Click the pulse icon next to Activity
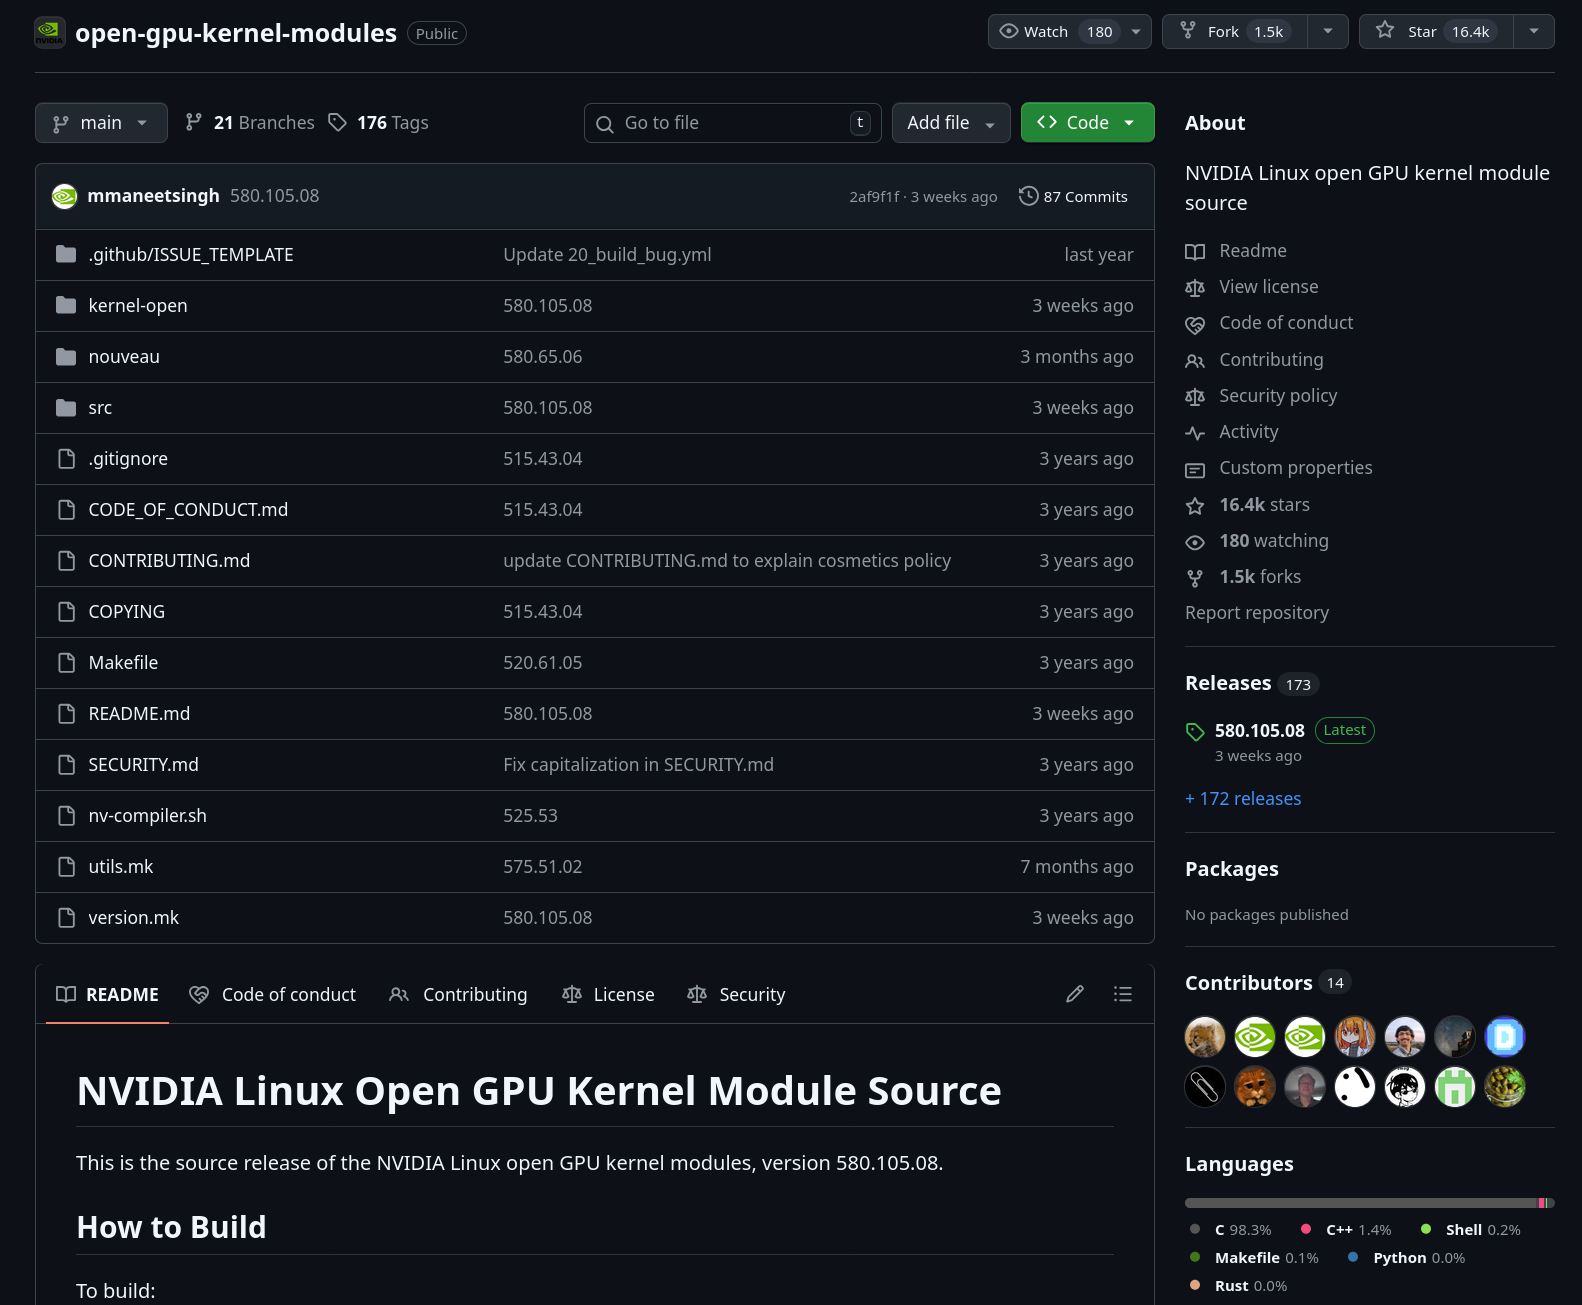Viewport: 1582px width, 1305px height. pos(1195,432)
